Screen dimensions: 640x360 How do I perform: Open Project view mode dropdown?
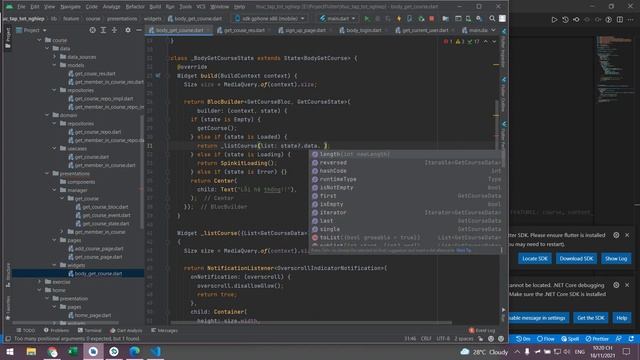pyautogui.click(x=32, y=30)
